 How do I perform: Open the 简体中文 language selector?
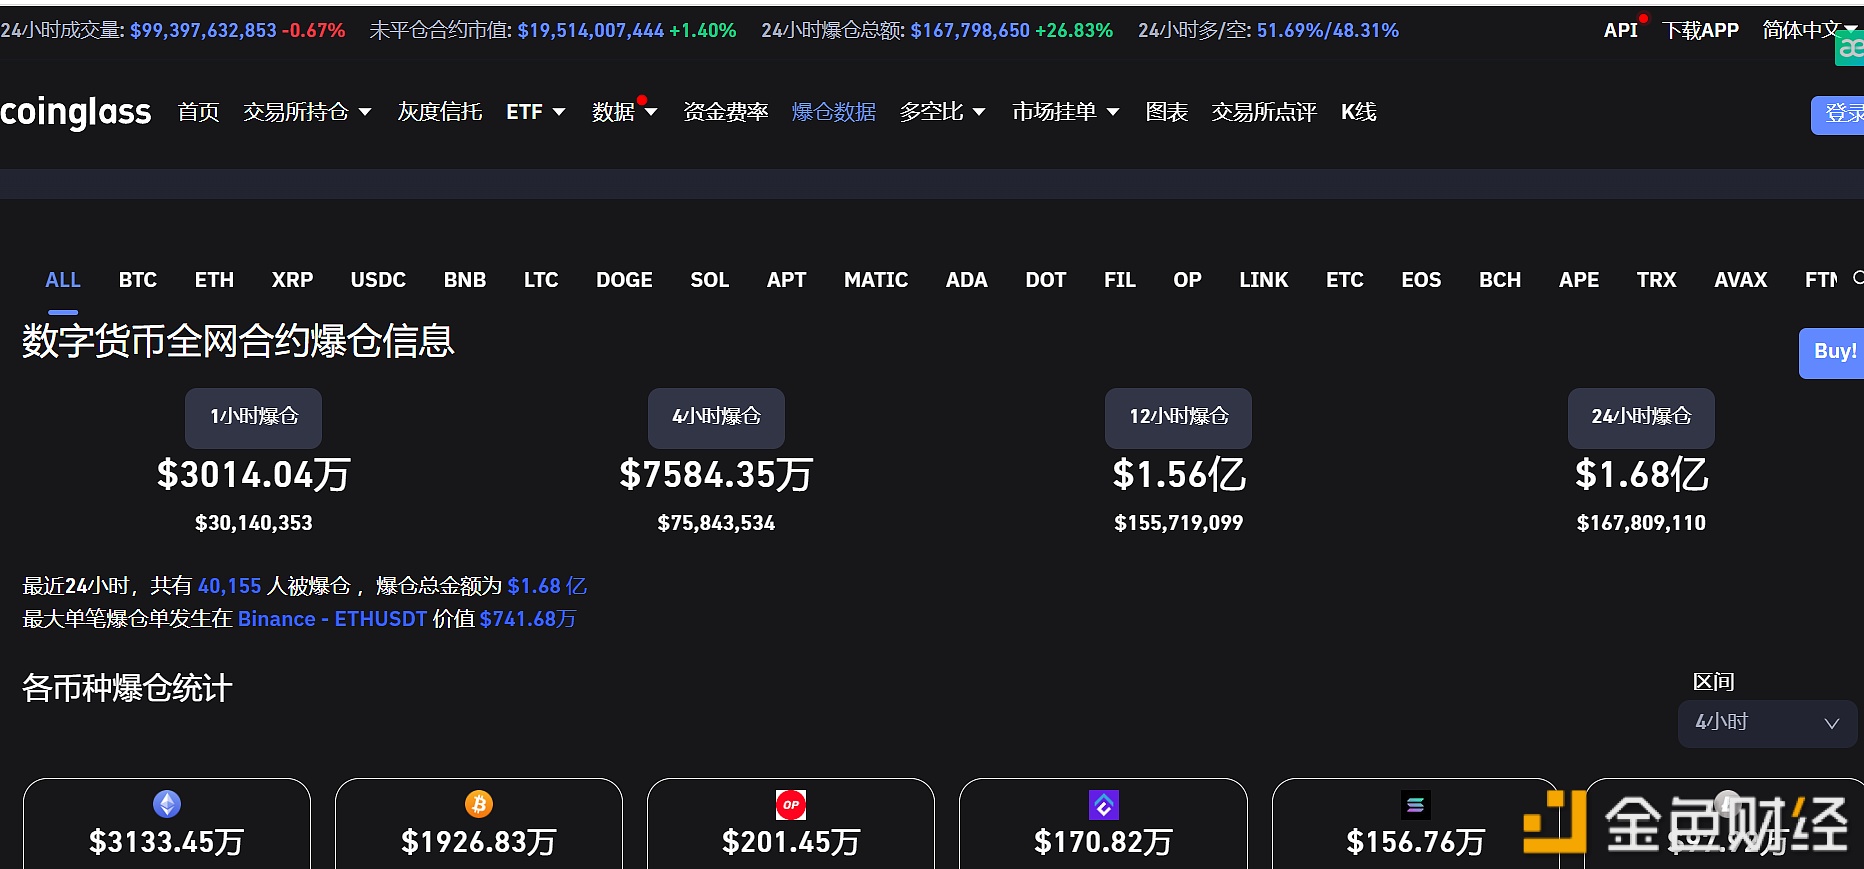1806,30
